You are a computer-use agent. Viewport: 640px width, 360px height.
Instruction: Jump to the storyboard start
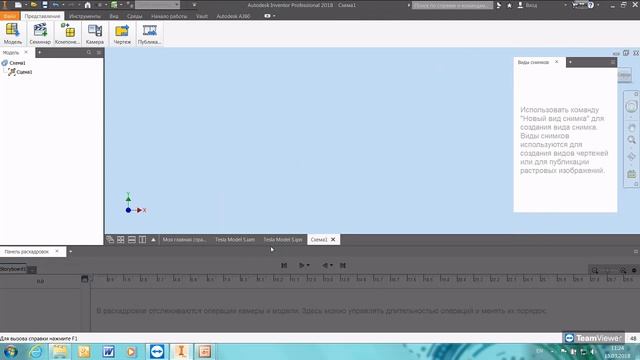point(284,265)
